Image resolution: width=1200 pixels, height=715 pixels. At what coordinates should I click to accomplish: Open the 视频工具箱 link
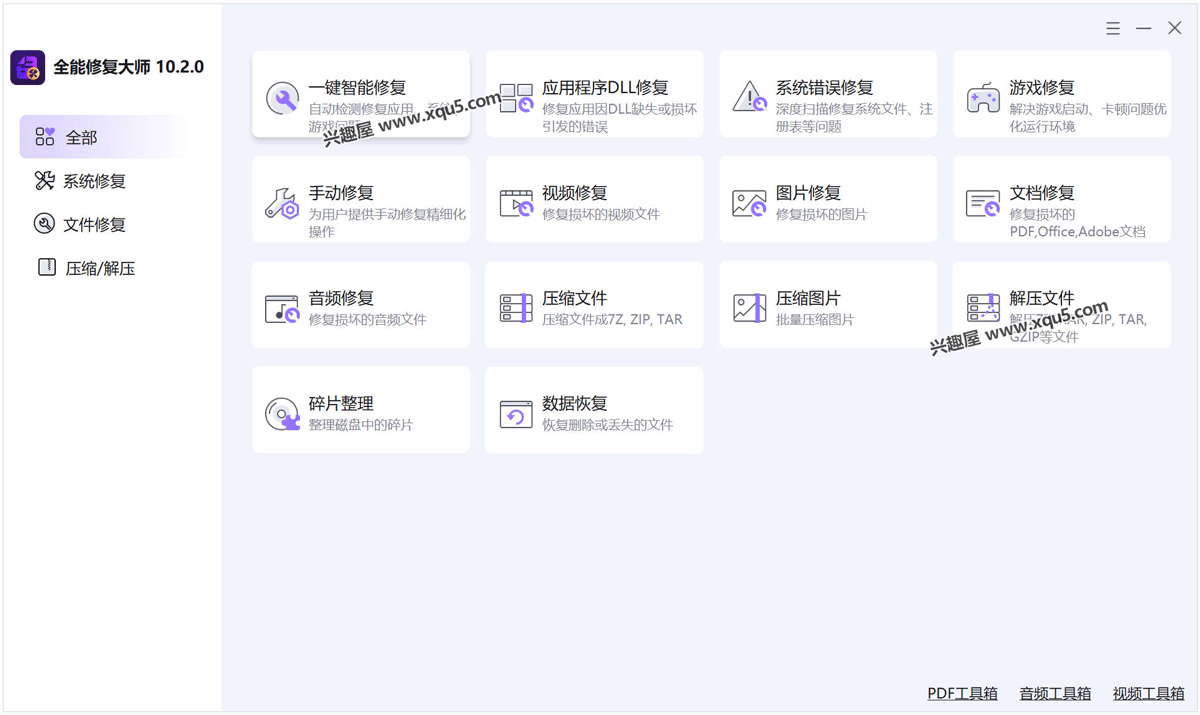[x=1148, y=693]
